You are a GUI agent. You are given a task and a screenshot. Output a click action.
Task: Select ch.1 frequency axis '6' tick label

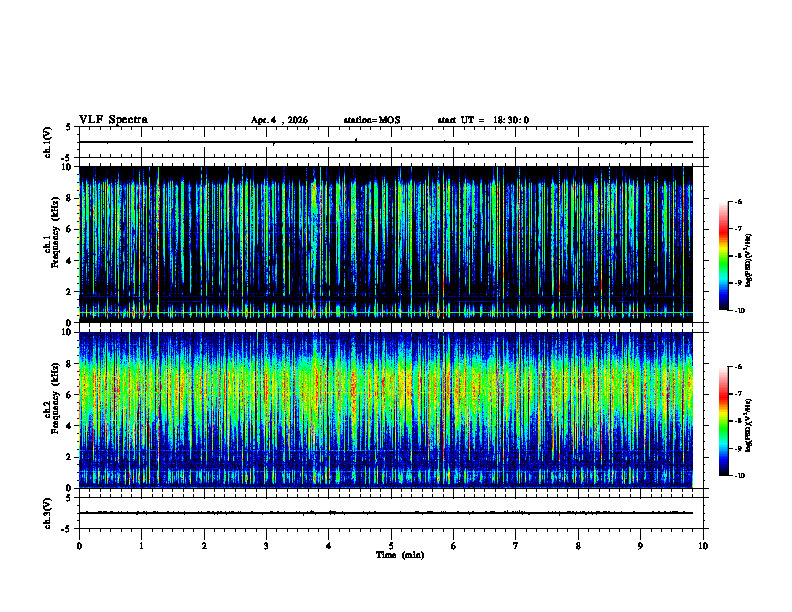pos(70,229)
